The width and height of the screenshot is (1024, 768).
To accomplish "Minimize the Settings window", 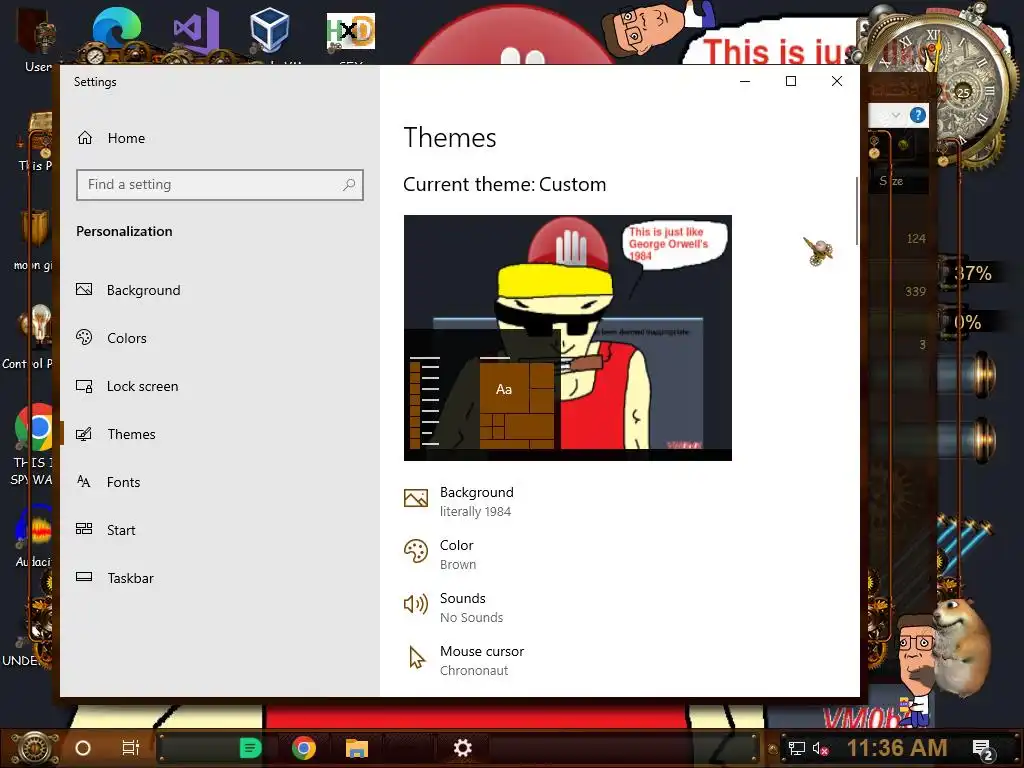I will click(744, 81).
